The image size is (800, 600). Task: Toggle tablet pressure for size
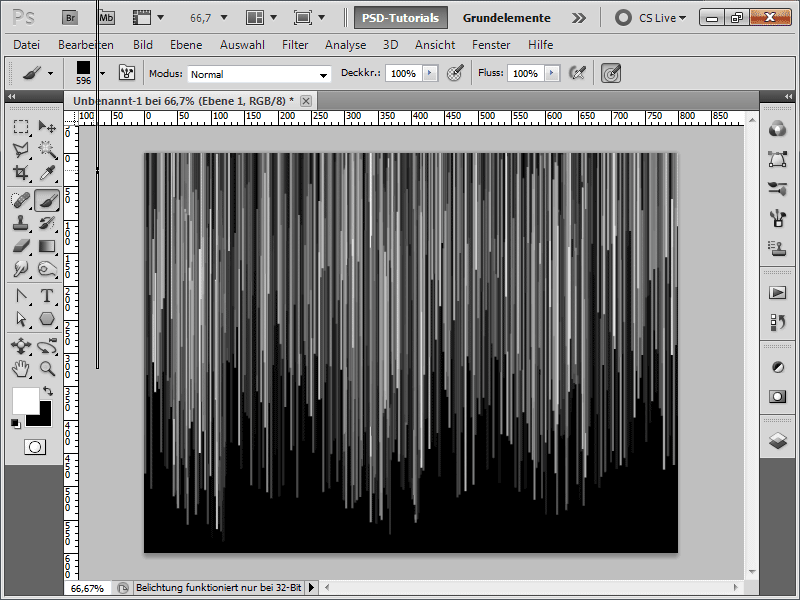tap(611, 73)
